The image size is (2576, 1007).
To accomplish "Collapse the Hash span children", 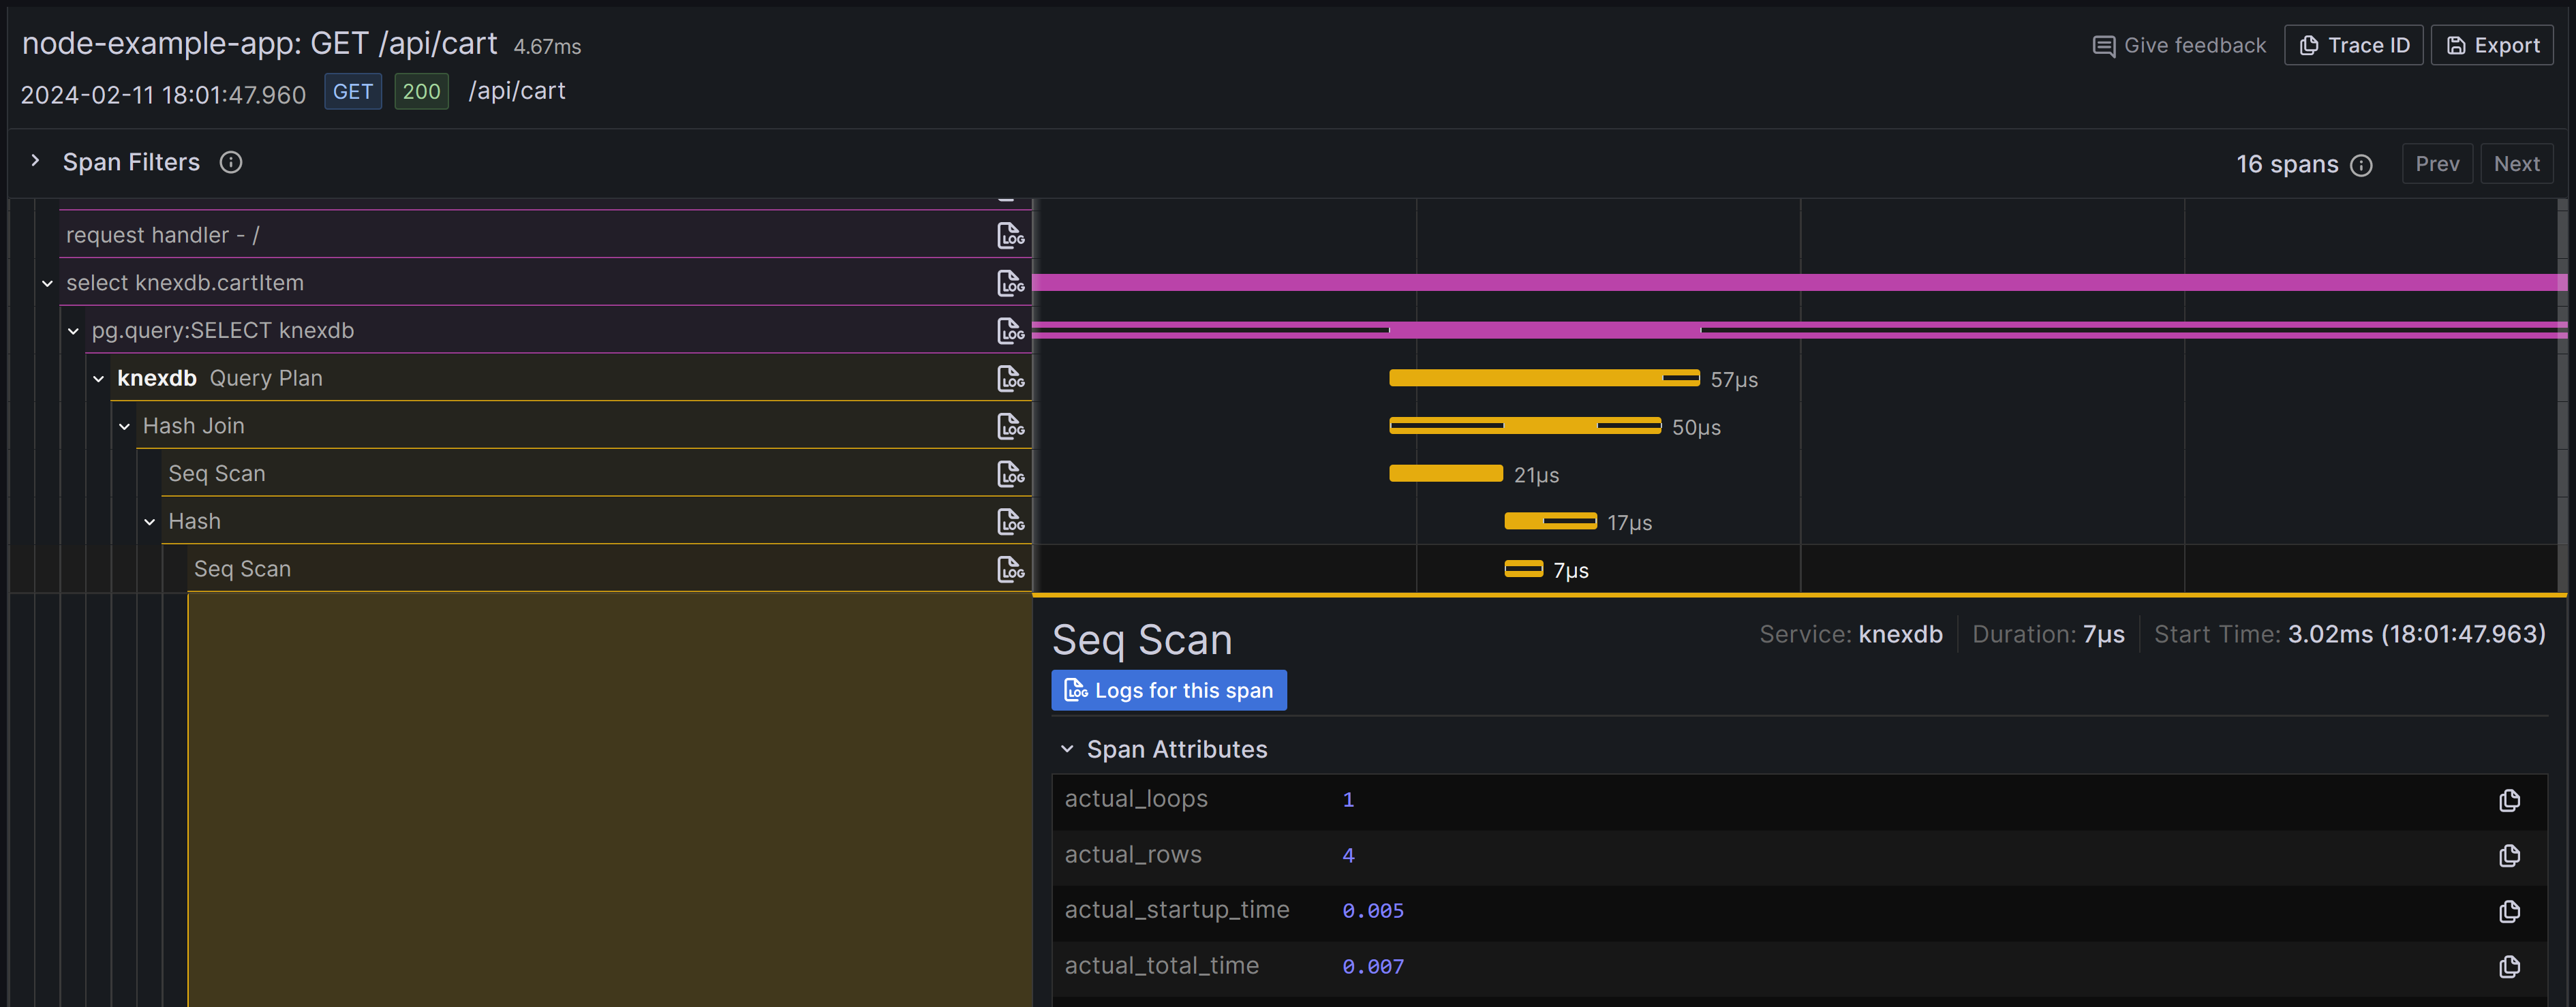I will pos(150,522).
